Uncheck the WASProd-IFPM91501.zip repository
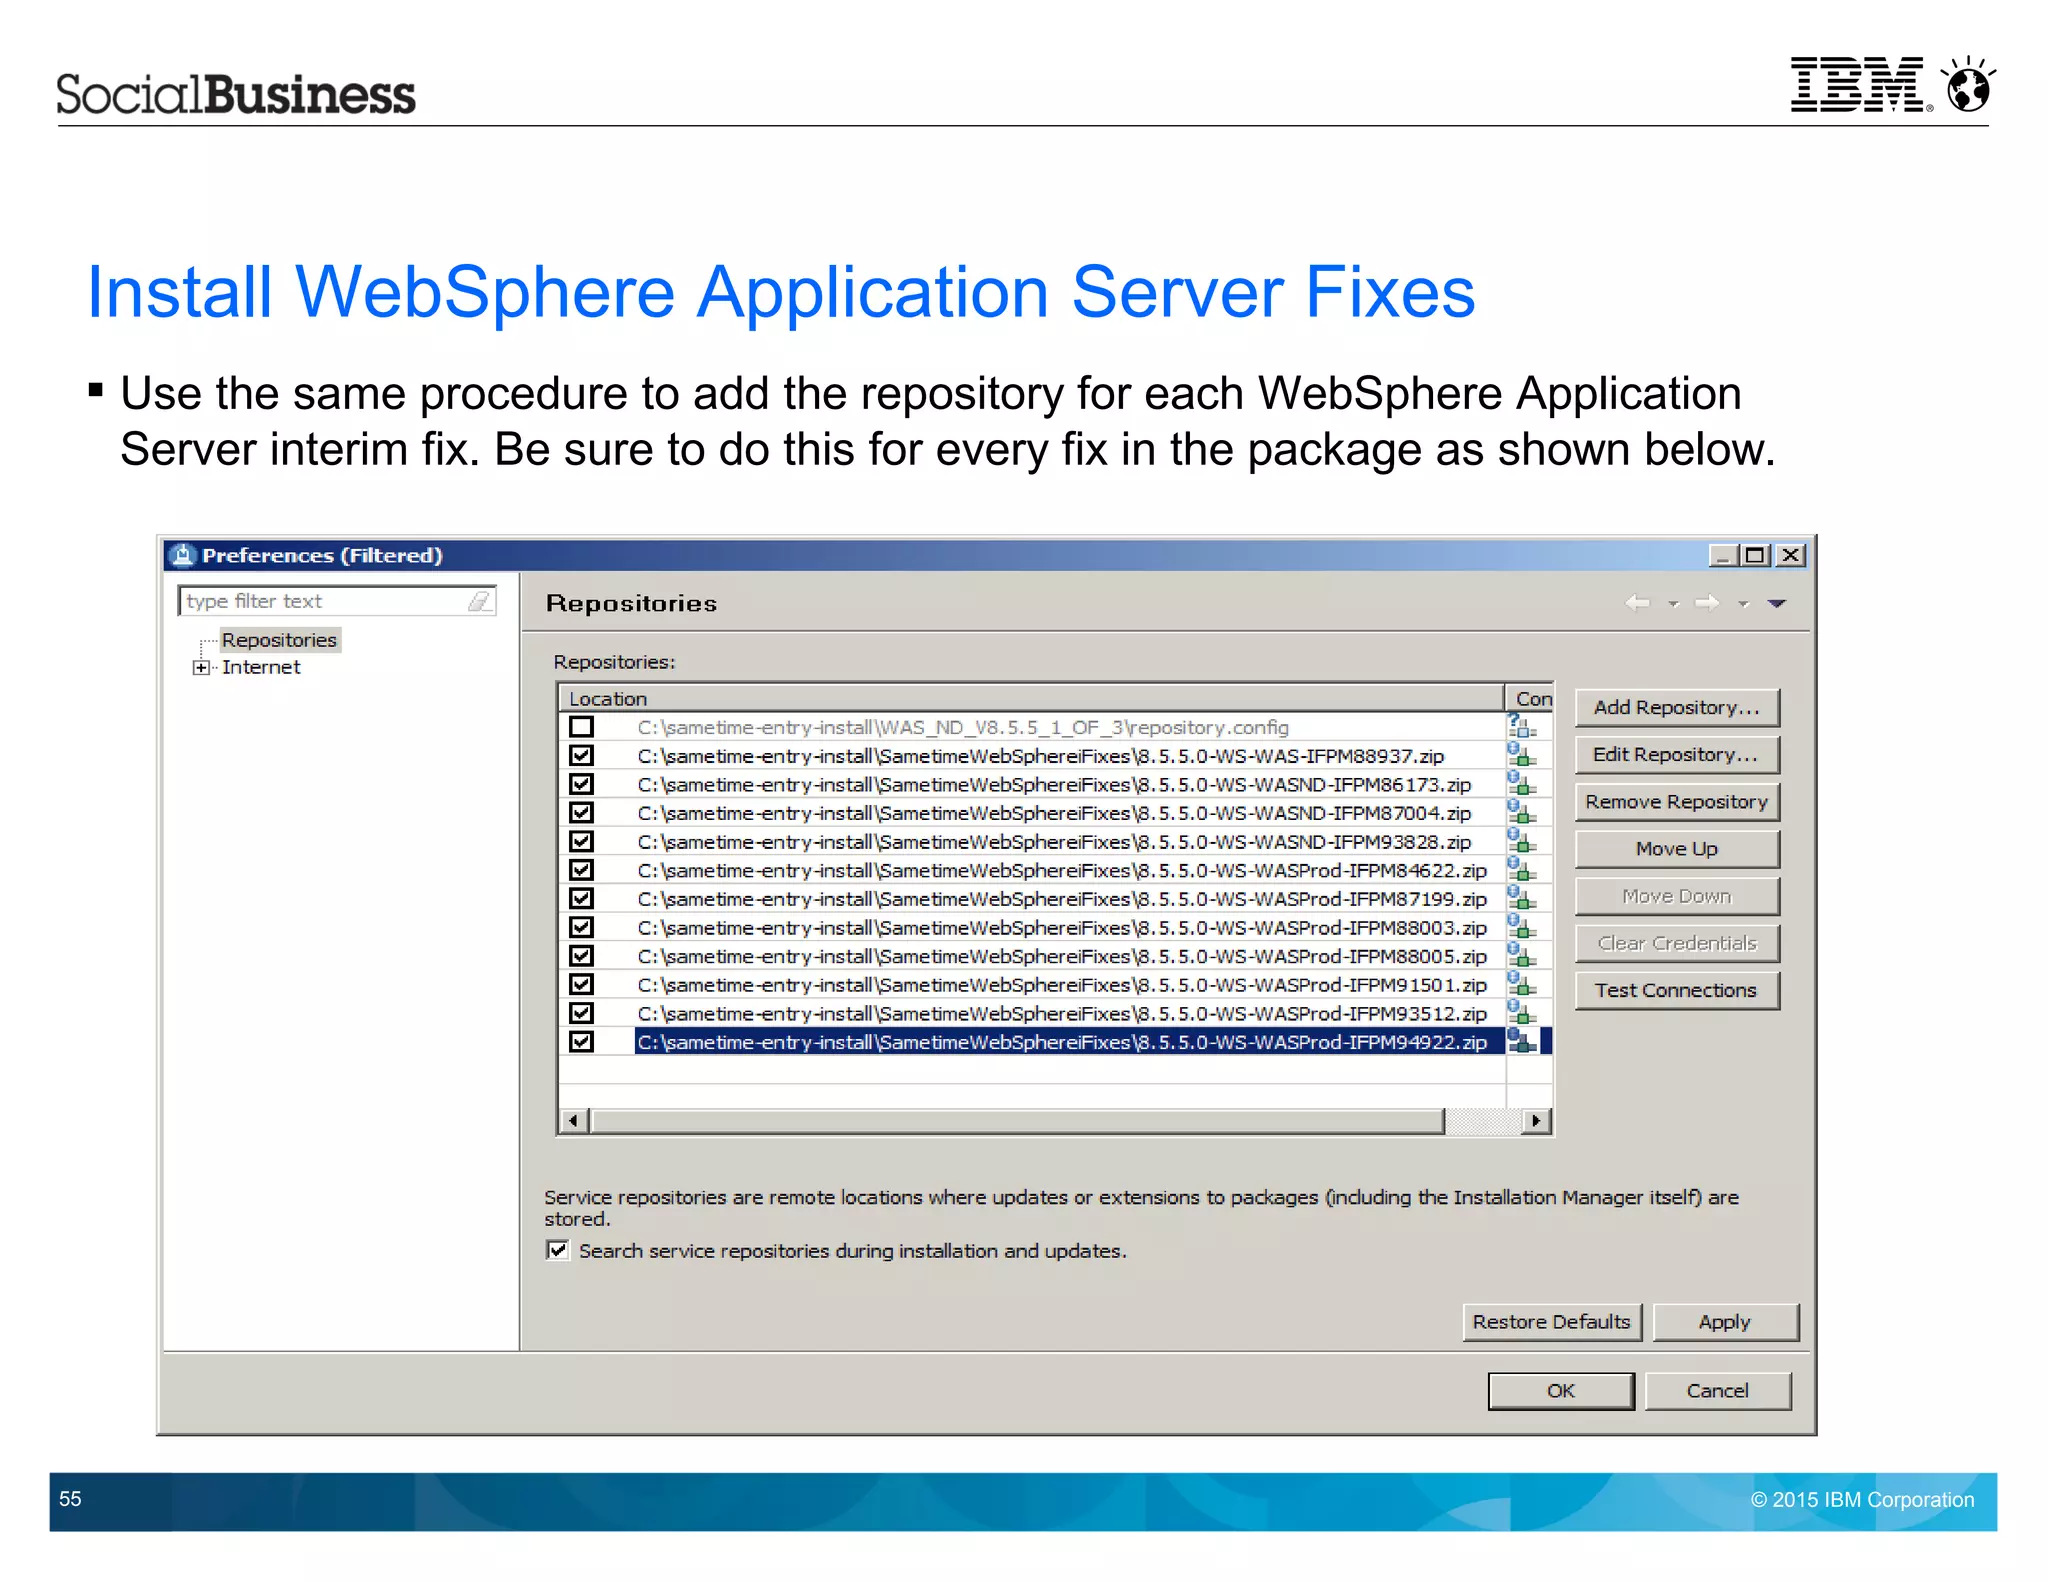 point(581,985)
